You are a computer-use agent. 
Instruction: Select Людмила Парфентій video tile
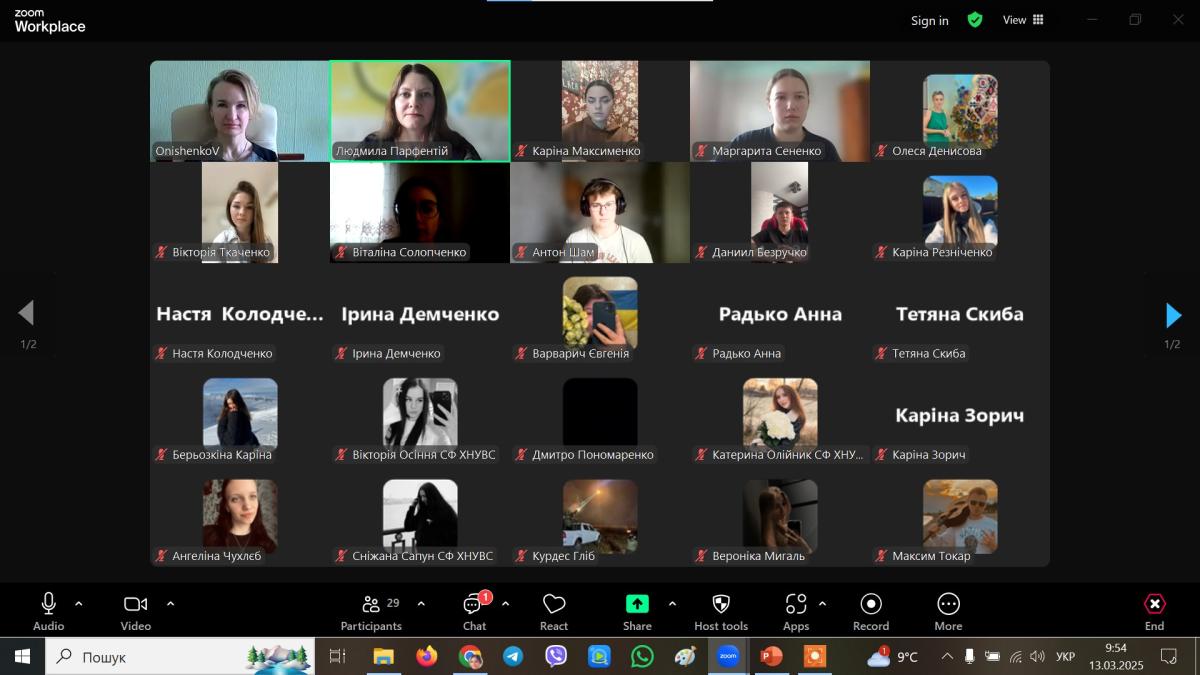coord(420,110)
